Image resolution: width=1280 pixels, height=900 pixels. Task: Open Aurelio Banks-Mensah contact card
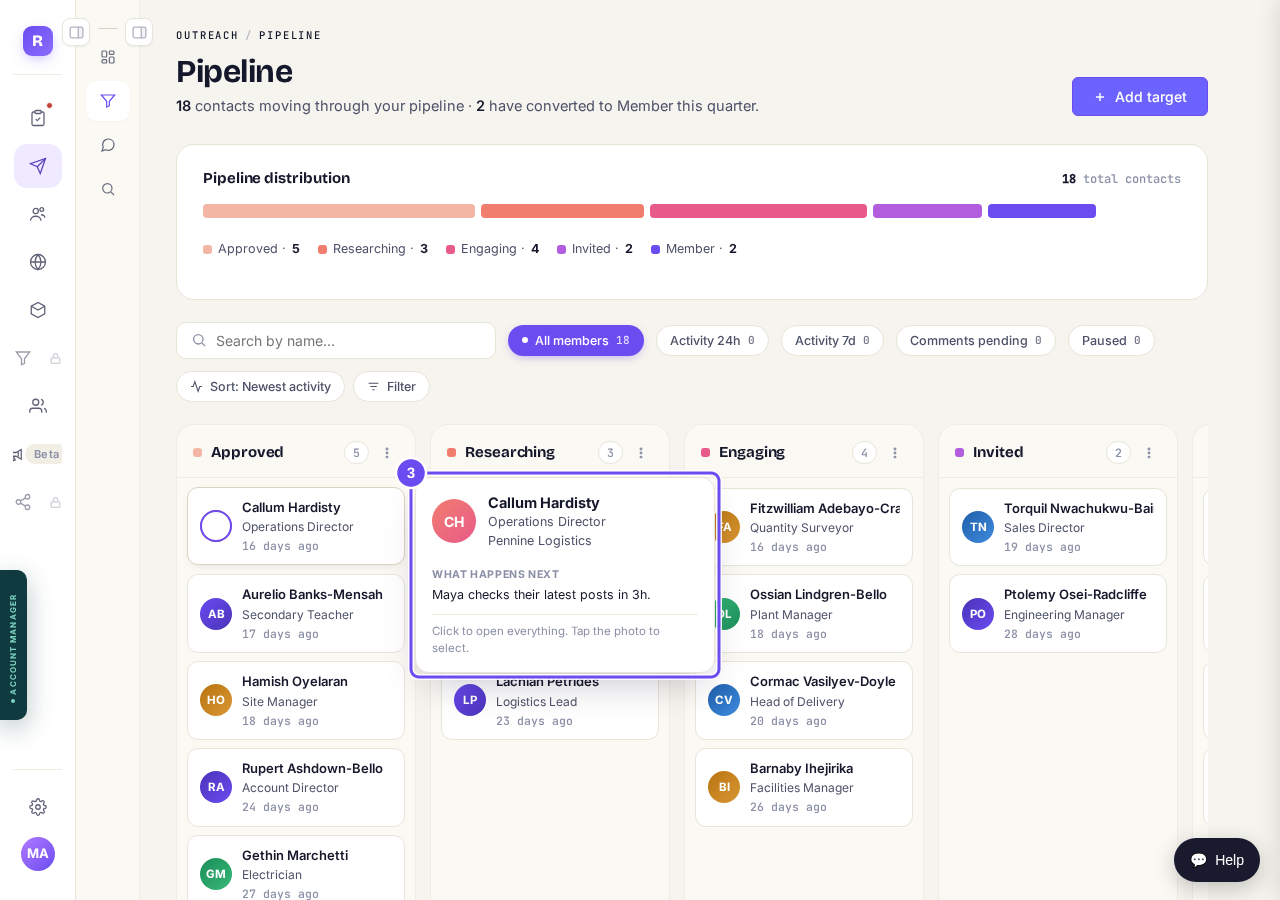point(296,614)
